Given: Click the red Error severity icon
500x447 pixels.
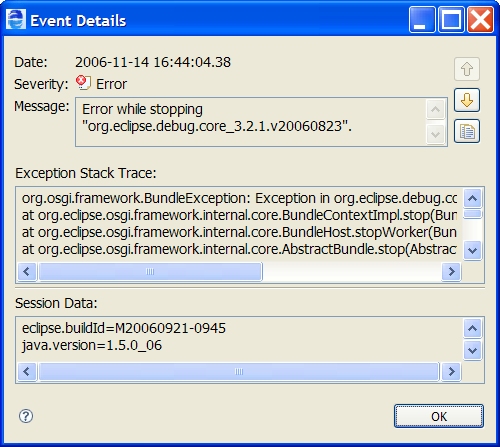Looking at the screenshot, I should click(x=83, y=83).
